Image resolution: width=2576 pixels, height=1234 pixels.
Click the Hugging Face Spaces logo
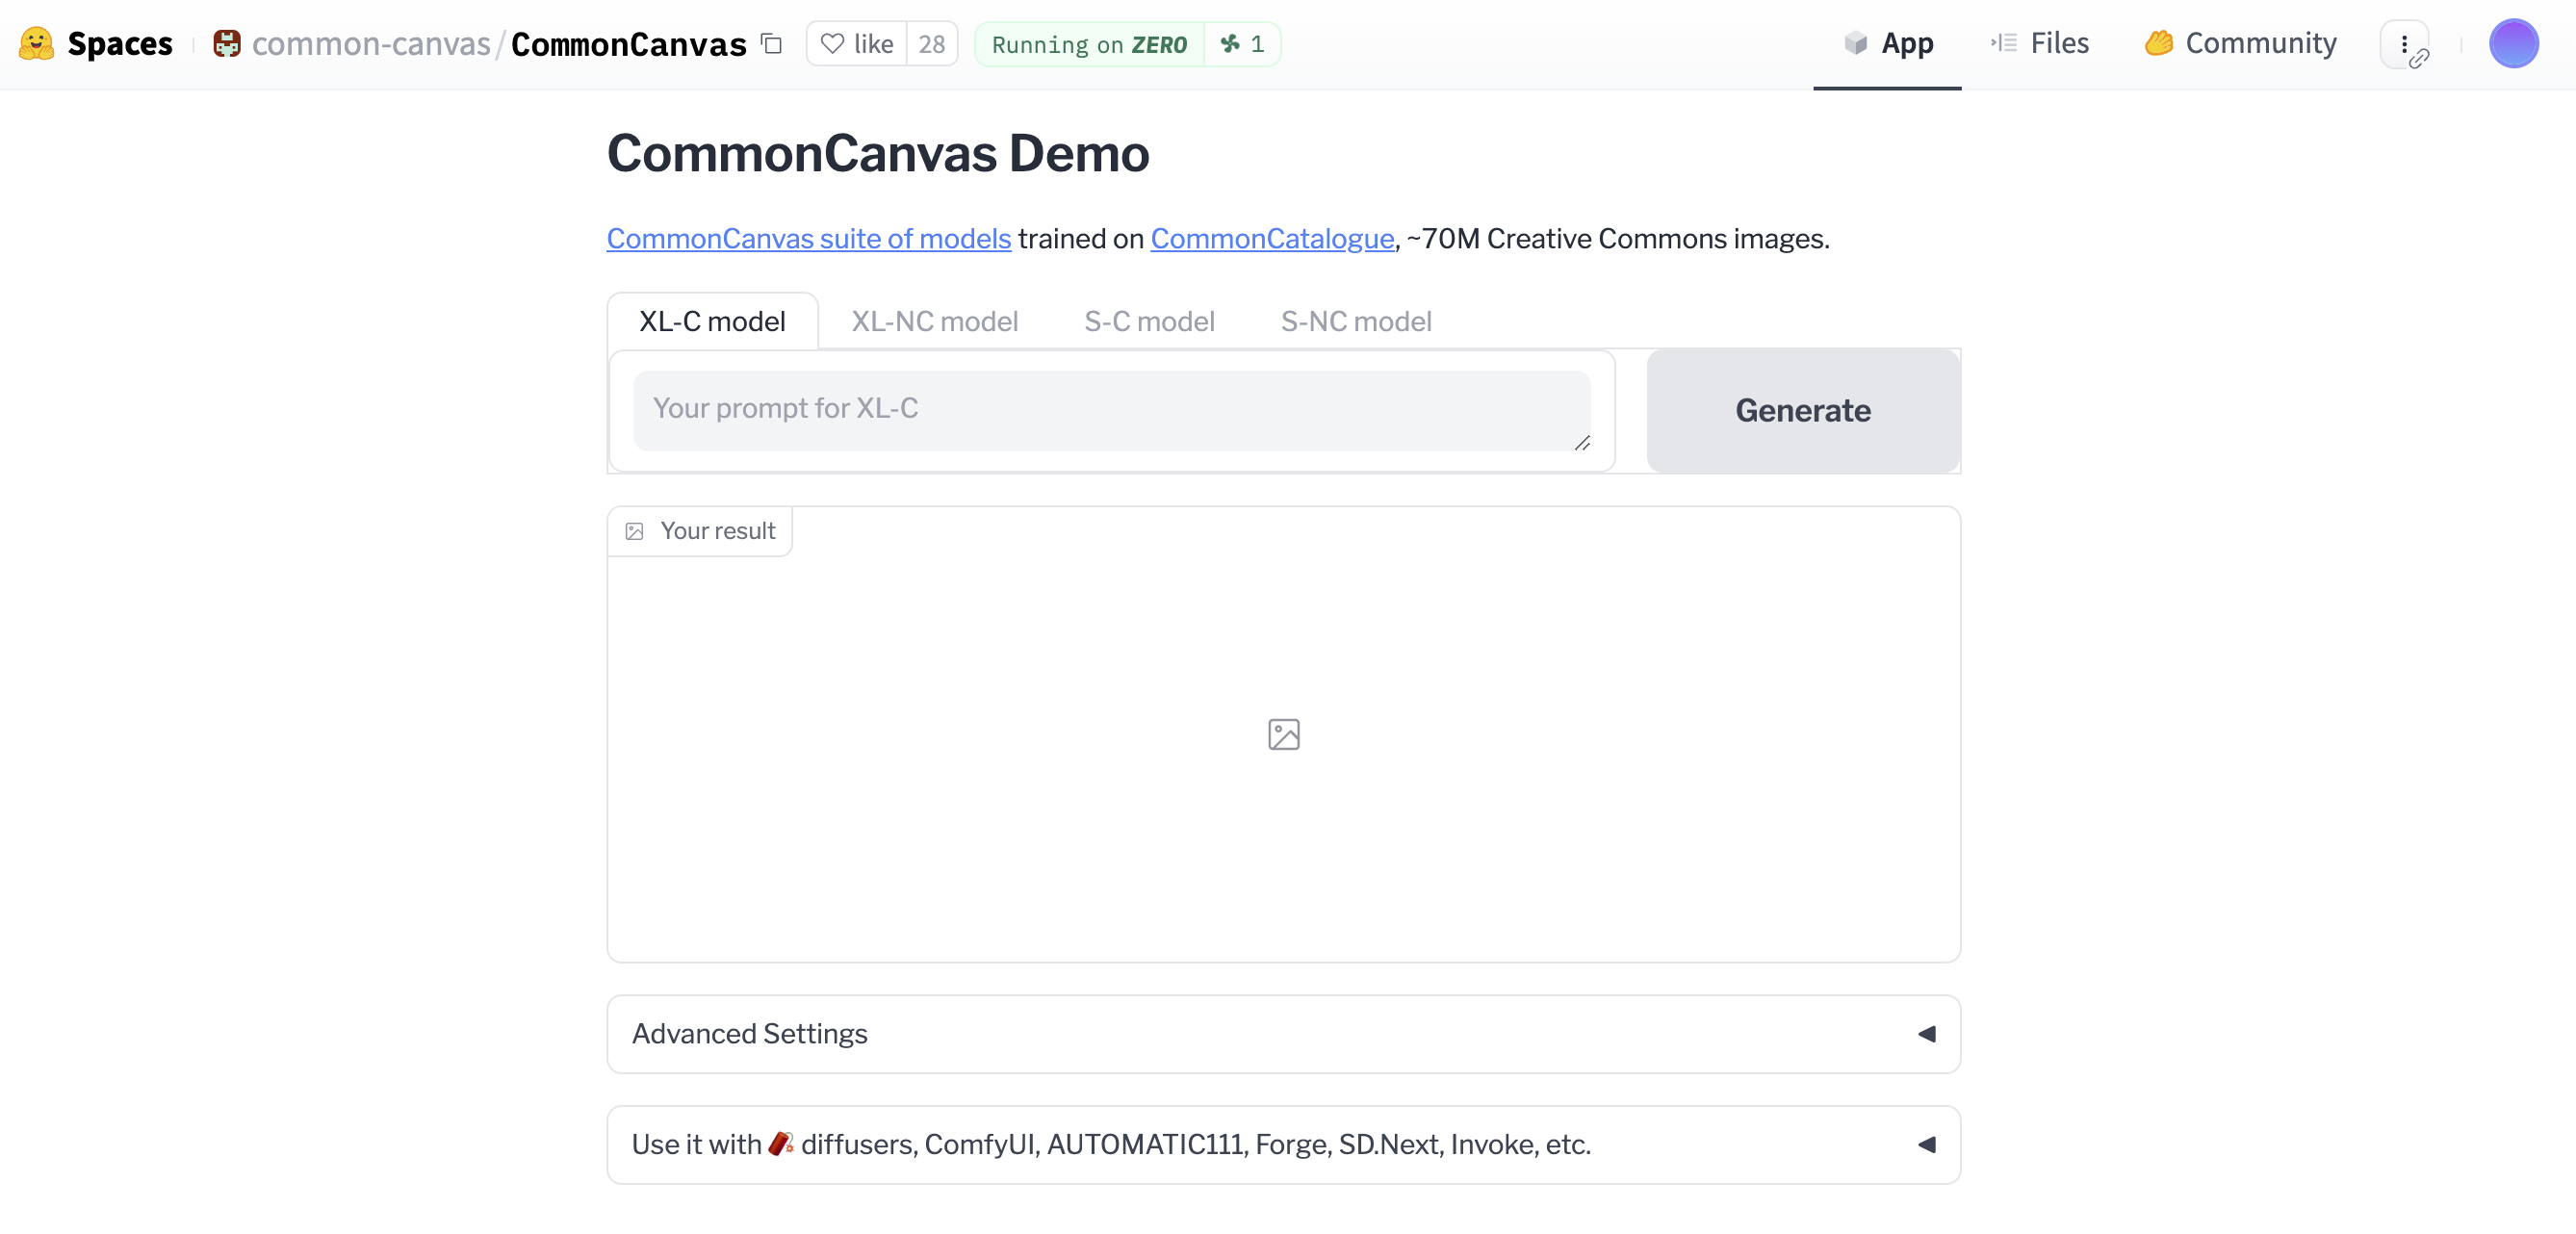36,43
